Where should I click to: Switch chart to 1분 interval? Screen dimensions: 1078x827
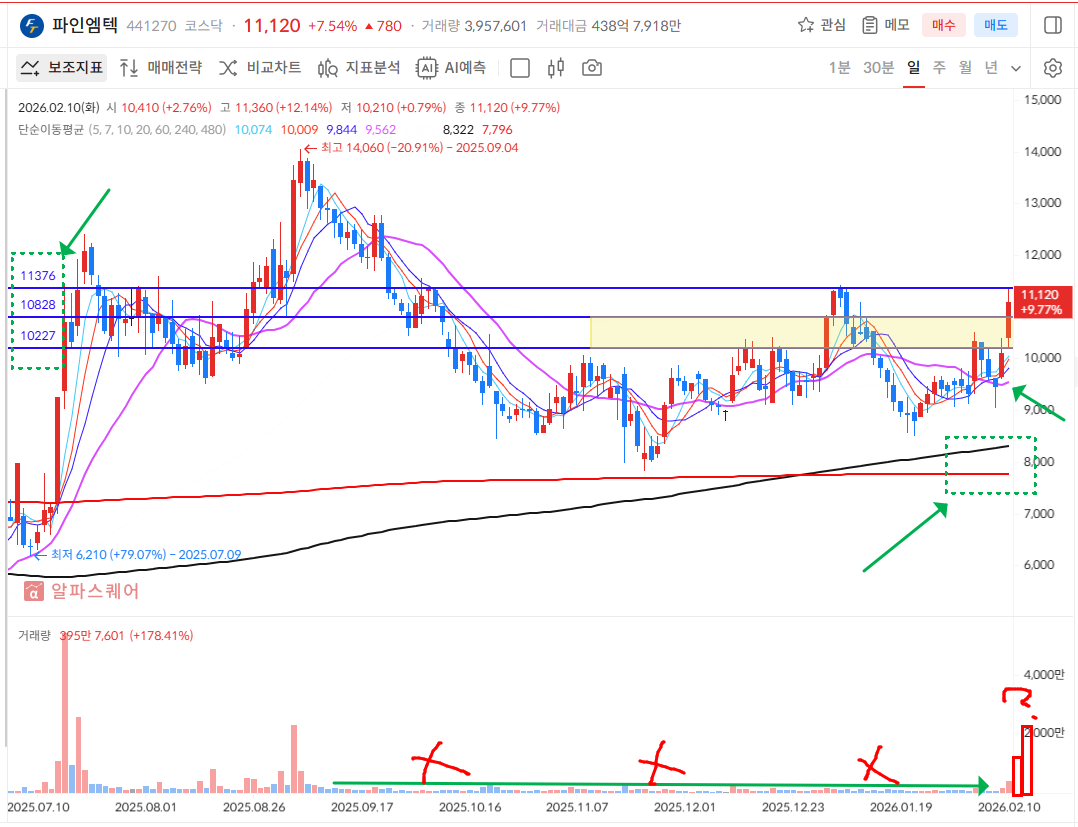click(x=839, y=68)
